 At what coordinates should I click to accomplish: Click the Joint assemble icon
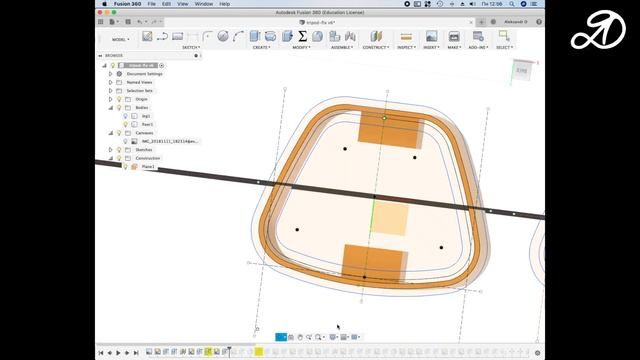(350, 36)
